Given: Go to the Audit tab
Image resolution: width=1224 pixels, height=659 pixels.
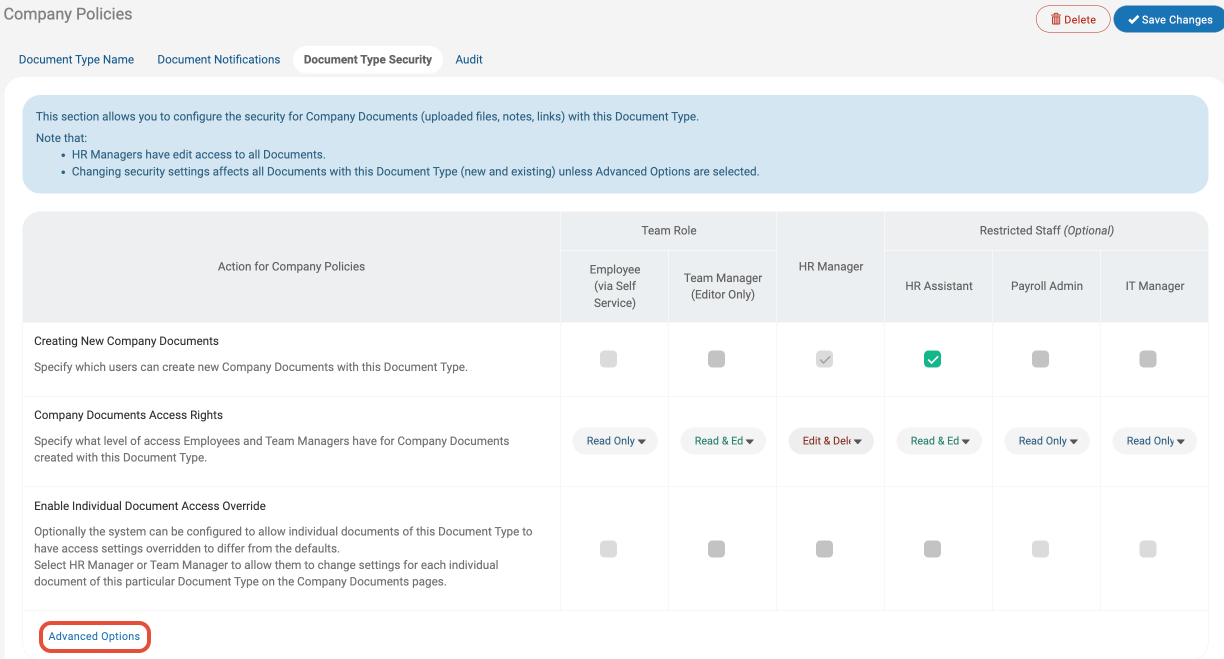Looking at the screenshot, I should click(x=469, y=59).
